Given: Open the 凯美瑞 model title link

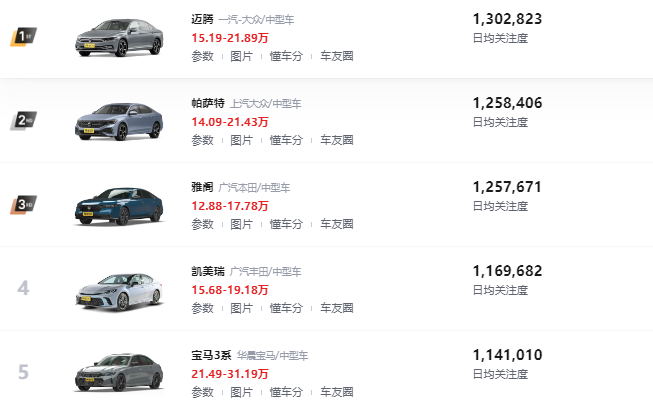Looking at the screenshot, I should click(207, 271).
